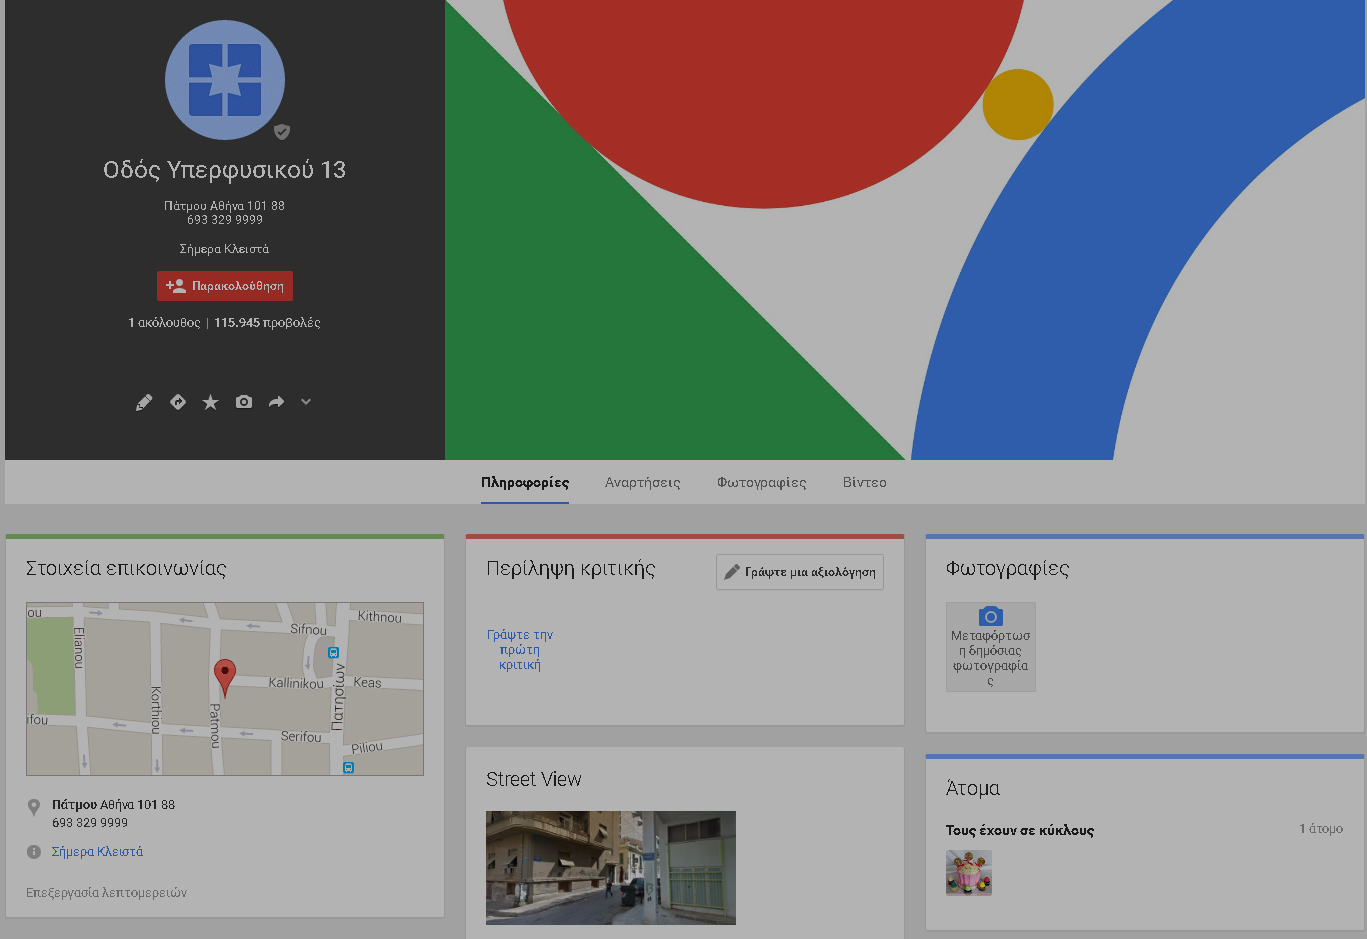1367x939 pixels.
Task: Click the Keas street label on map
Action: (x=368, y=683)
